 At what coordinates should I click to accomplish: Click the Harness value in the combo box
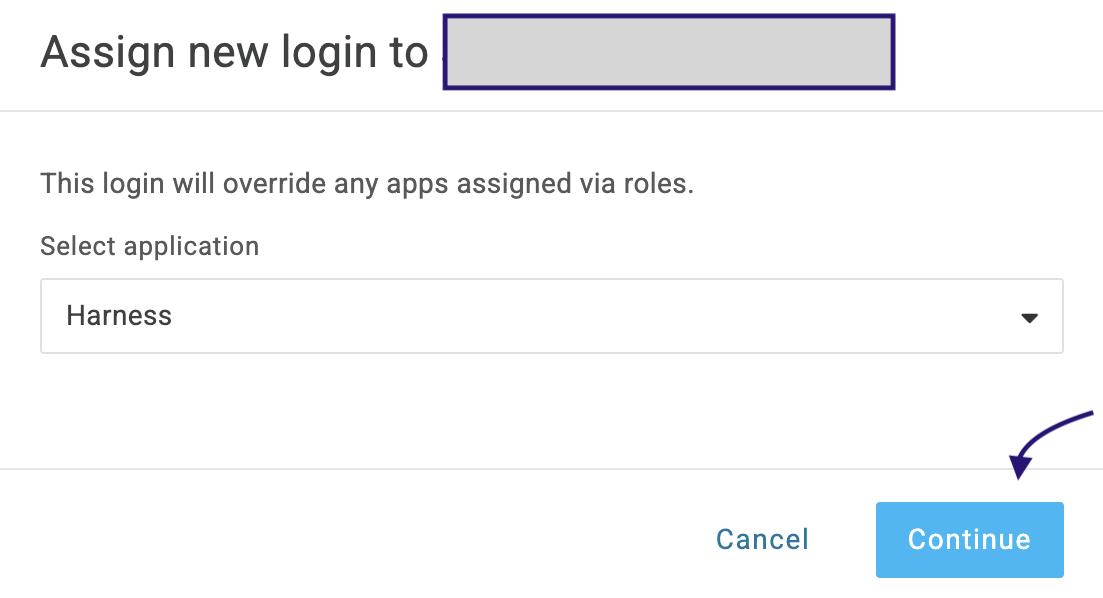pos(119,316)
